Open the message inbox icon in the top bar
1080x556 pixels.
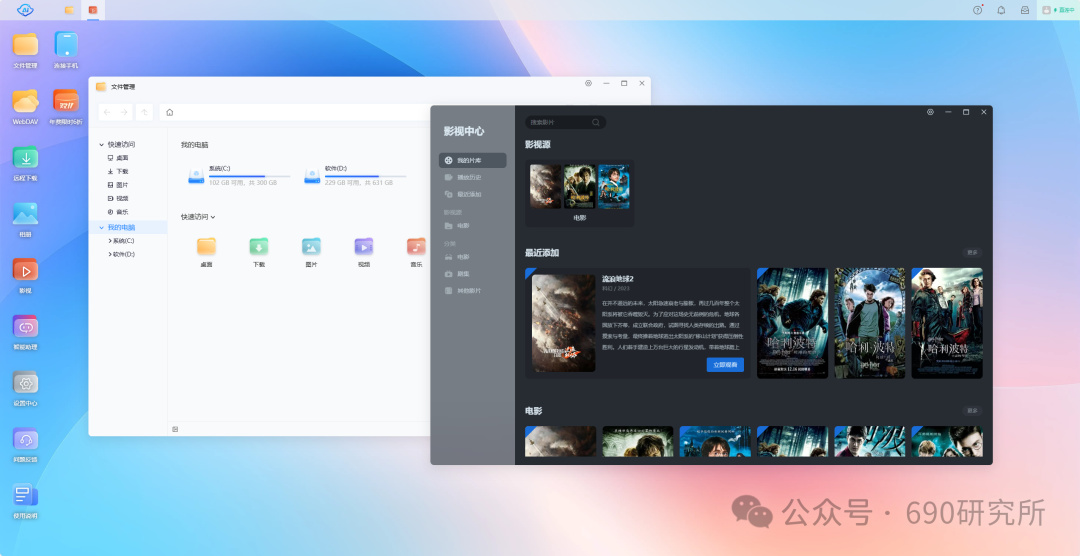click(1025, 10)
